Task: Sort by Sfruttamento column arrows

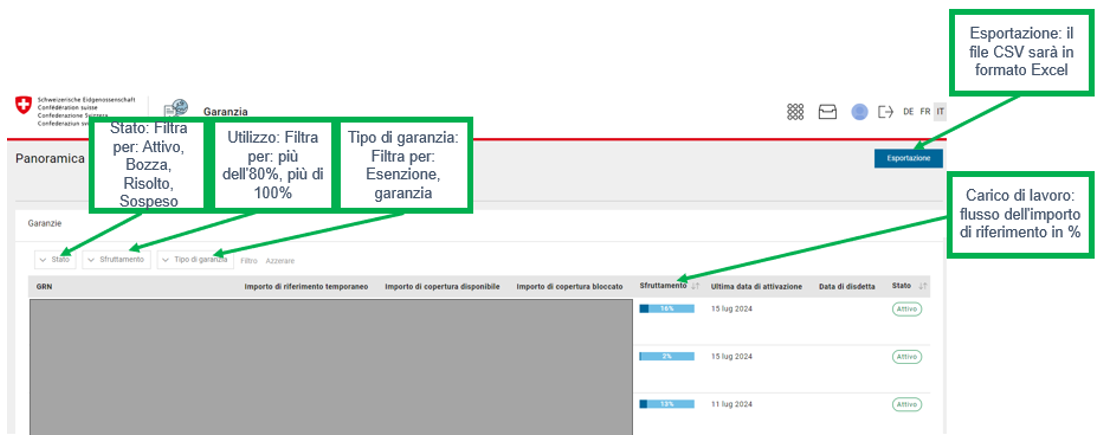Action: click(x=695, y=286)
